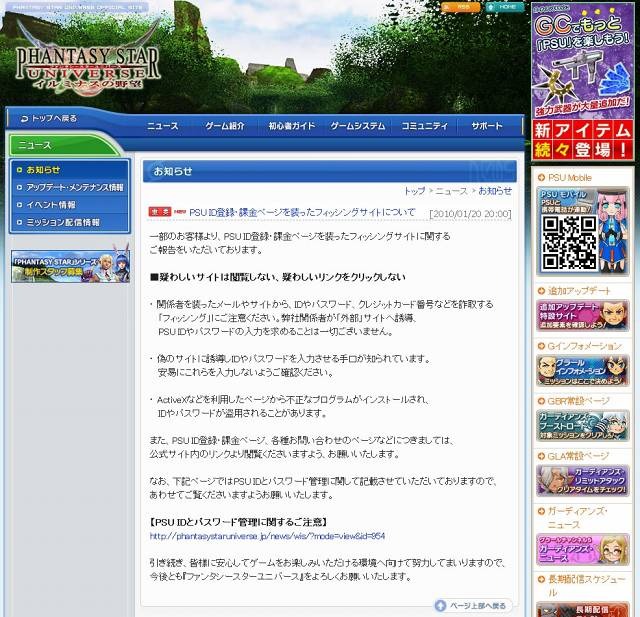Click the ガーディアンズ・ニュース heading
Screen dimensions: 640x617
coord(578,517)
